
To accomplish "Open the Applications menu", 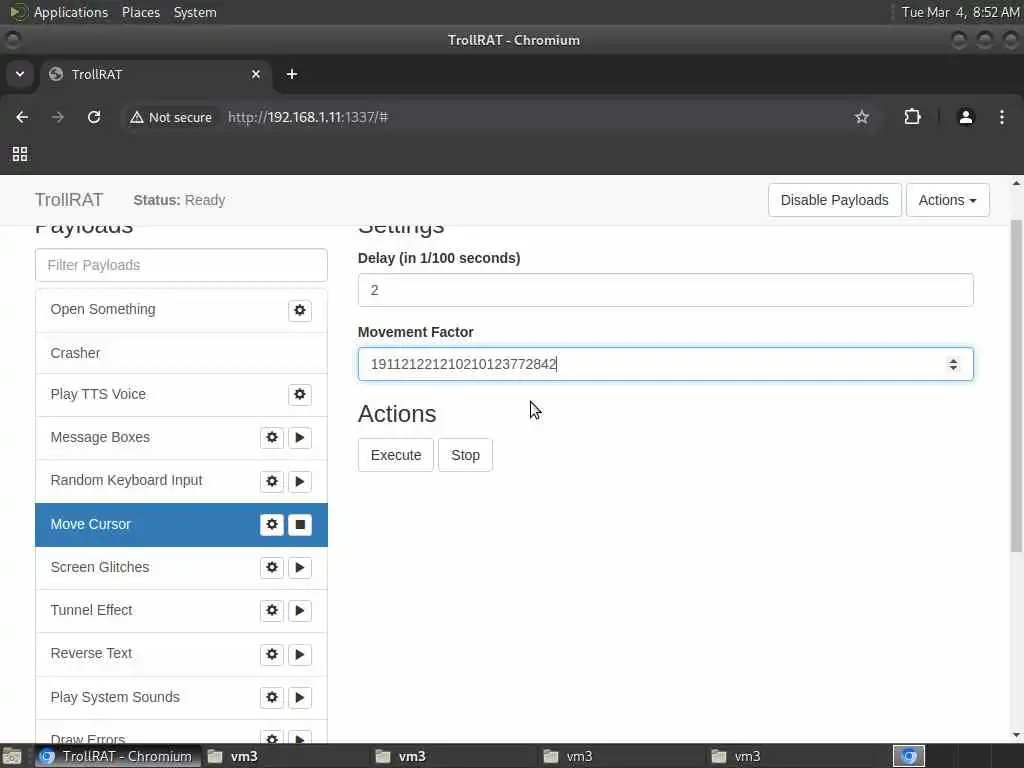I will click(x=71, y=12).
